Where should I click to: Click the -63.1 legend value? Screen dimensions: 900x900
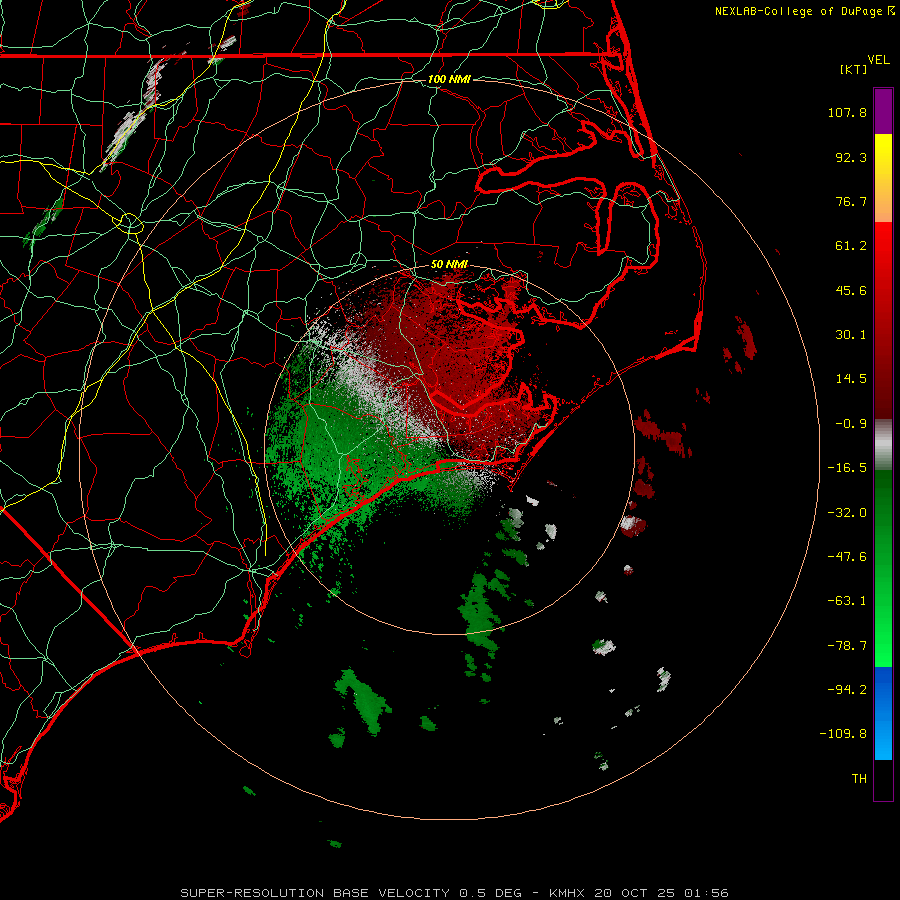(x=847, y=601)
